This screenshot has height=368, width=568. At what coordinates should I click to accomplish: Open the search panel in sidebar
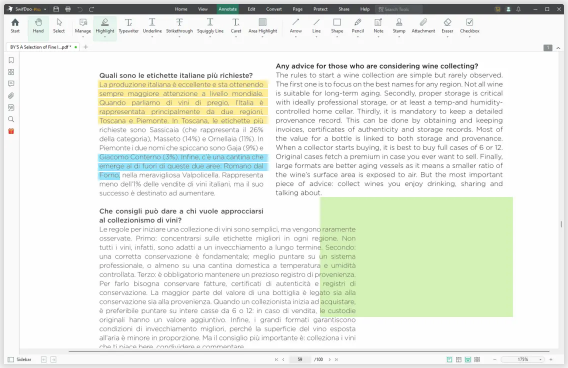tap(11, 119)
